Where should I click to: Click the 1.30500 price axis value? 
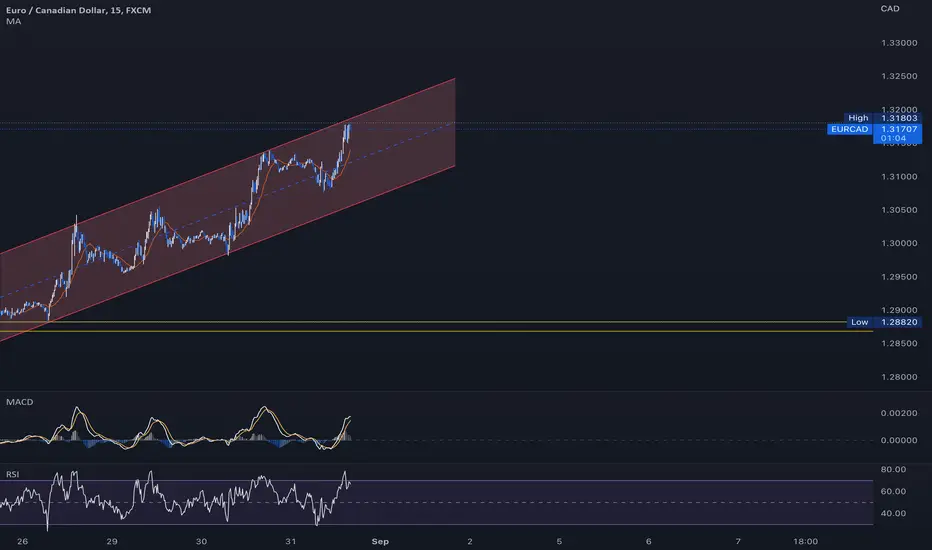899,210
